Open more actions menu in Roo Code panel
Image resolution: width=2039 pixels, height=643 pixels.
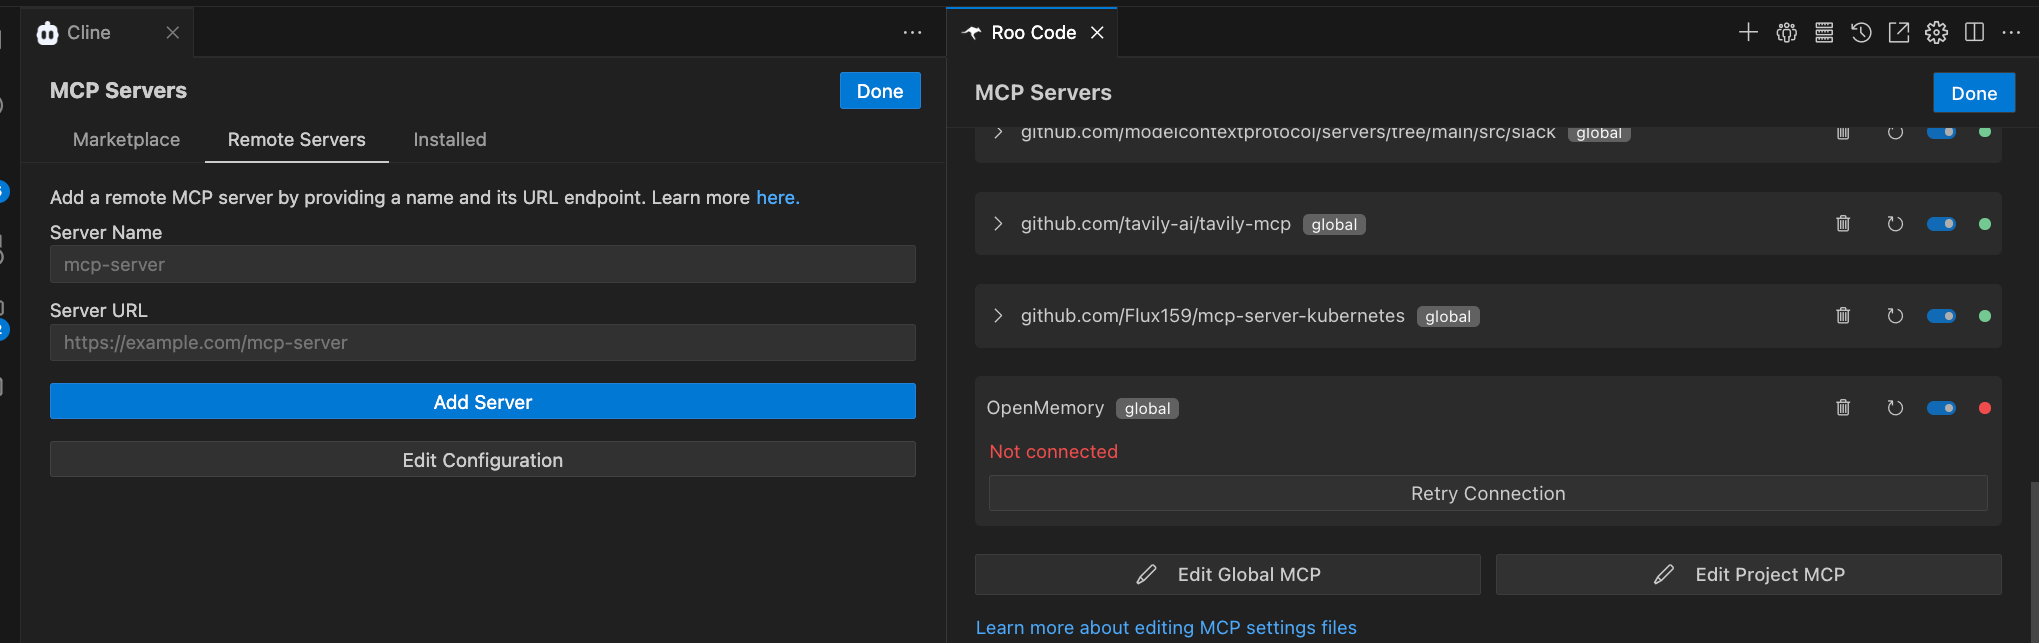tap(2011, 32)
